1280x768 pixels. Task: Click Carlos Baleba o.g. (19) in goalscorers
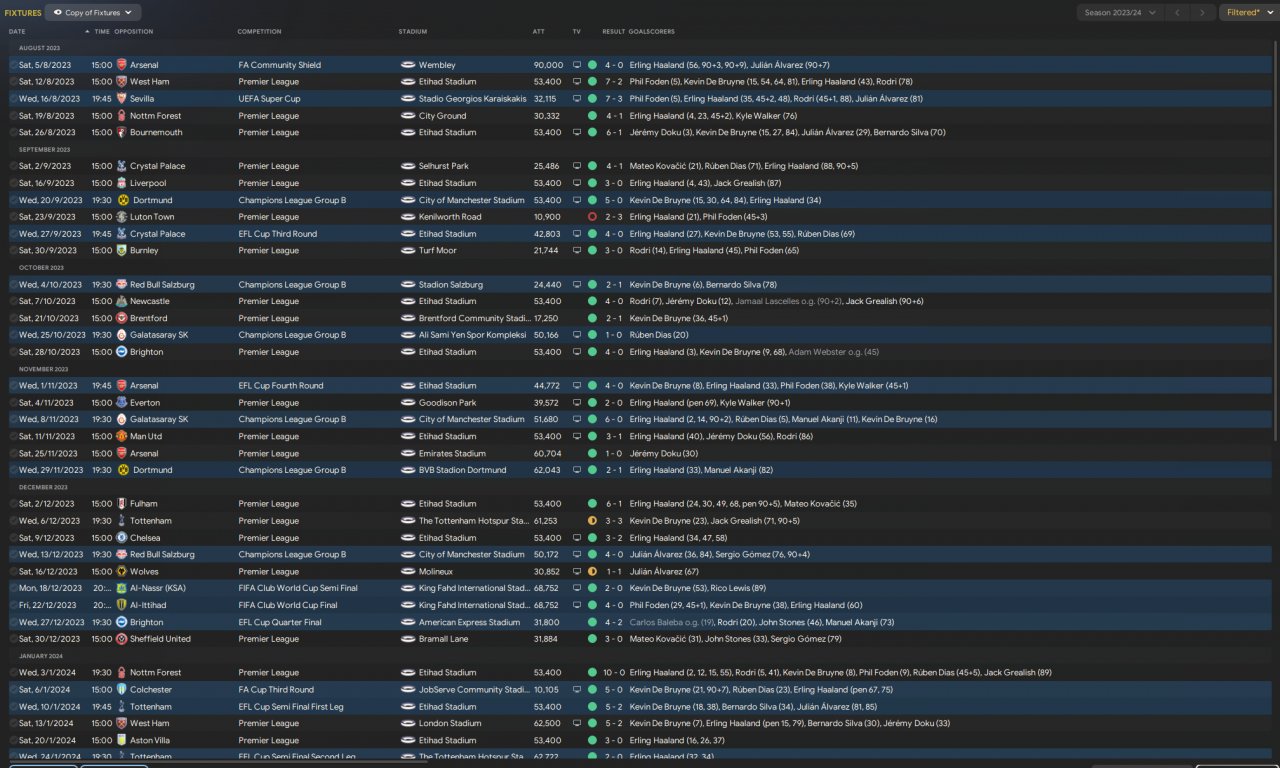(672, 622)
